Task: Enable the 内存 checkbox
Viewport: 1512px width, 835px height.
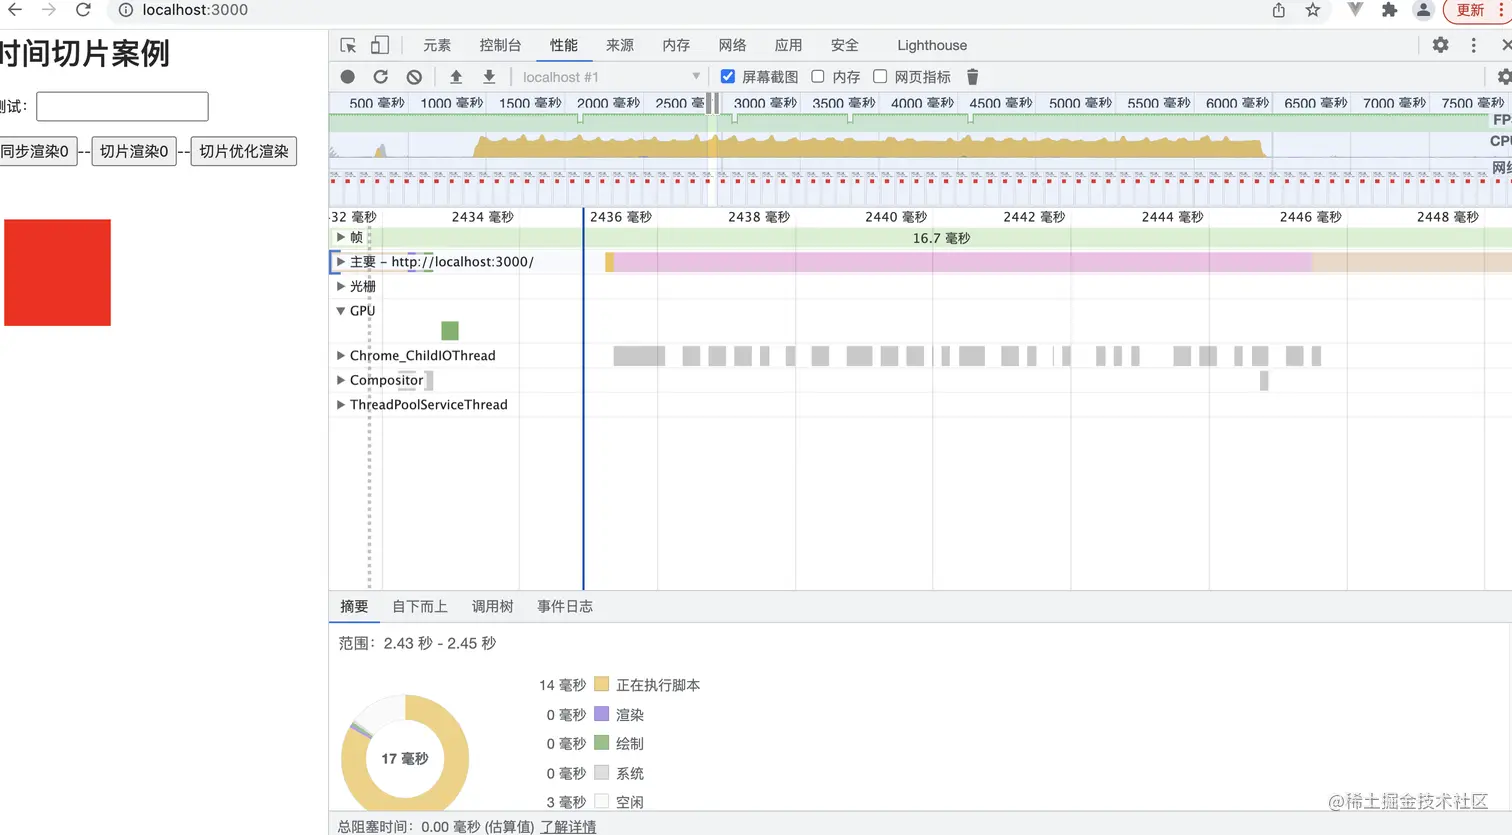Action: [x=818, y=76]
